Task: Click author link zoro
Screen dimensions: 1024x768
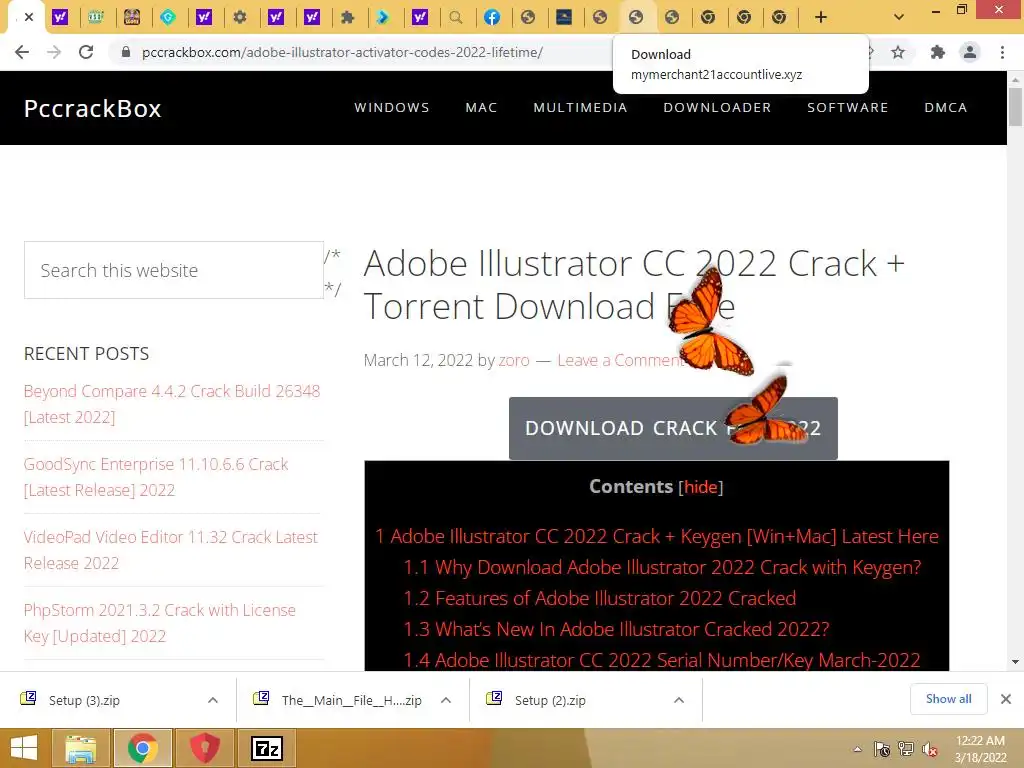Action: pos(514,360)
